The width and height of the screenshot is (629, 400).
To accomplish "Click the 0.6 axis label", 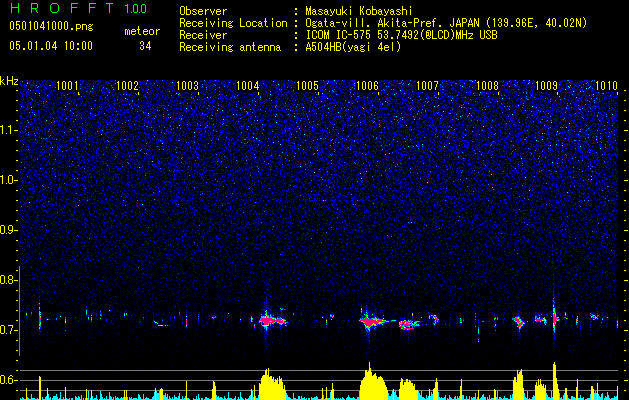I will pyautogui.click(x=8, y=380).
